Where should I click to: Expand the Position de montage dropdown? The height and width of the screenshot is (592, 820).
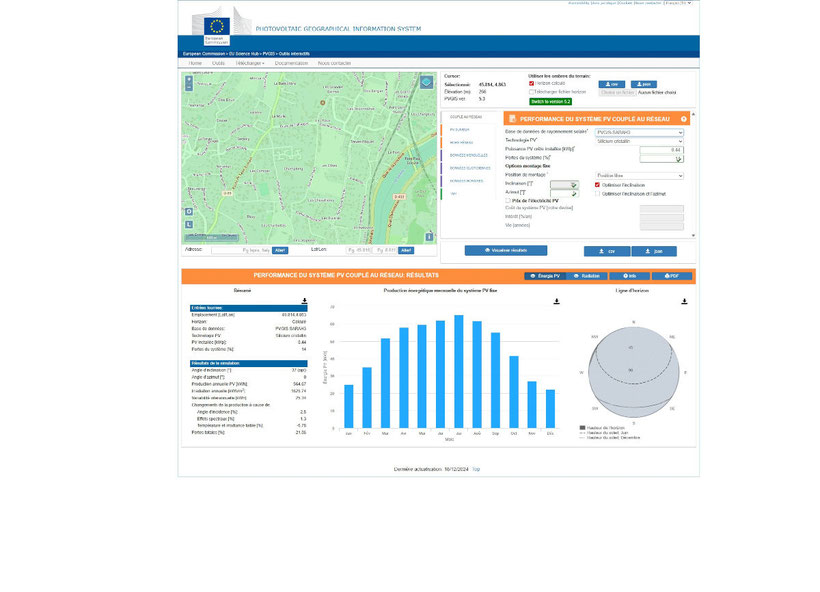coord(639,176)
